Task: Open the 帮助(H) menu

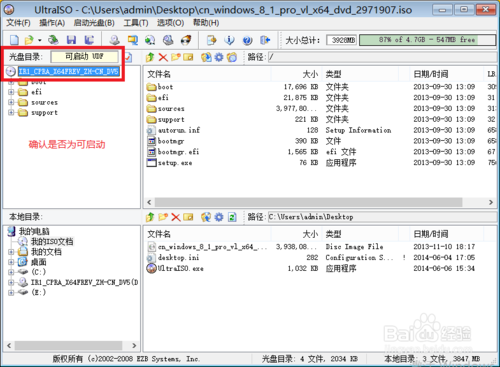Action: pyautogui.click(x=206, y=23)
